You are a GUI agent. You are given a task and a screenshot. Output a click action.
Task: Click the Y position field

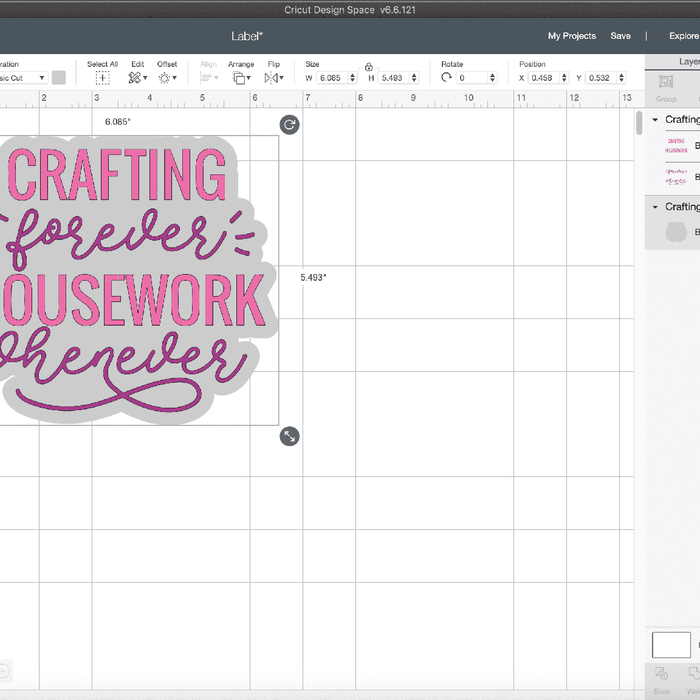(x=601, y=78)
